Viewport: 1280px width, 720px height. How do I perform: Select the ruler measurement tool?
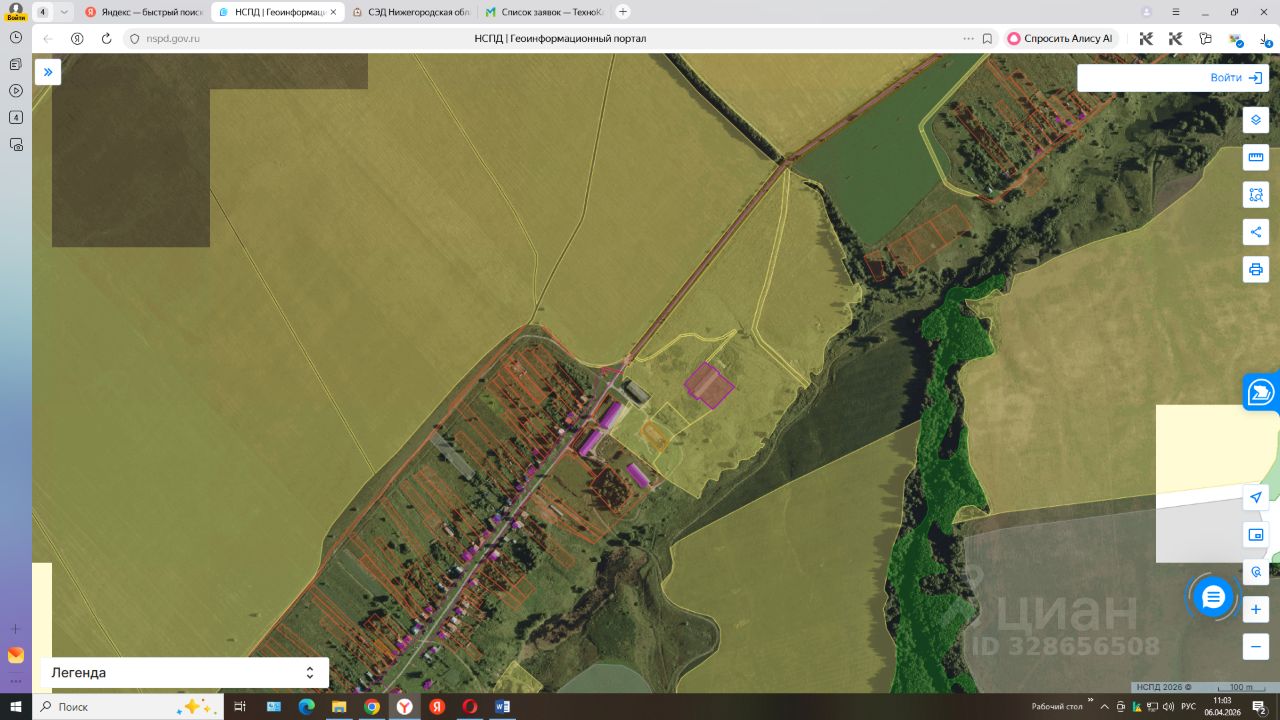point(1256,157)
